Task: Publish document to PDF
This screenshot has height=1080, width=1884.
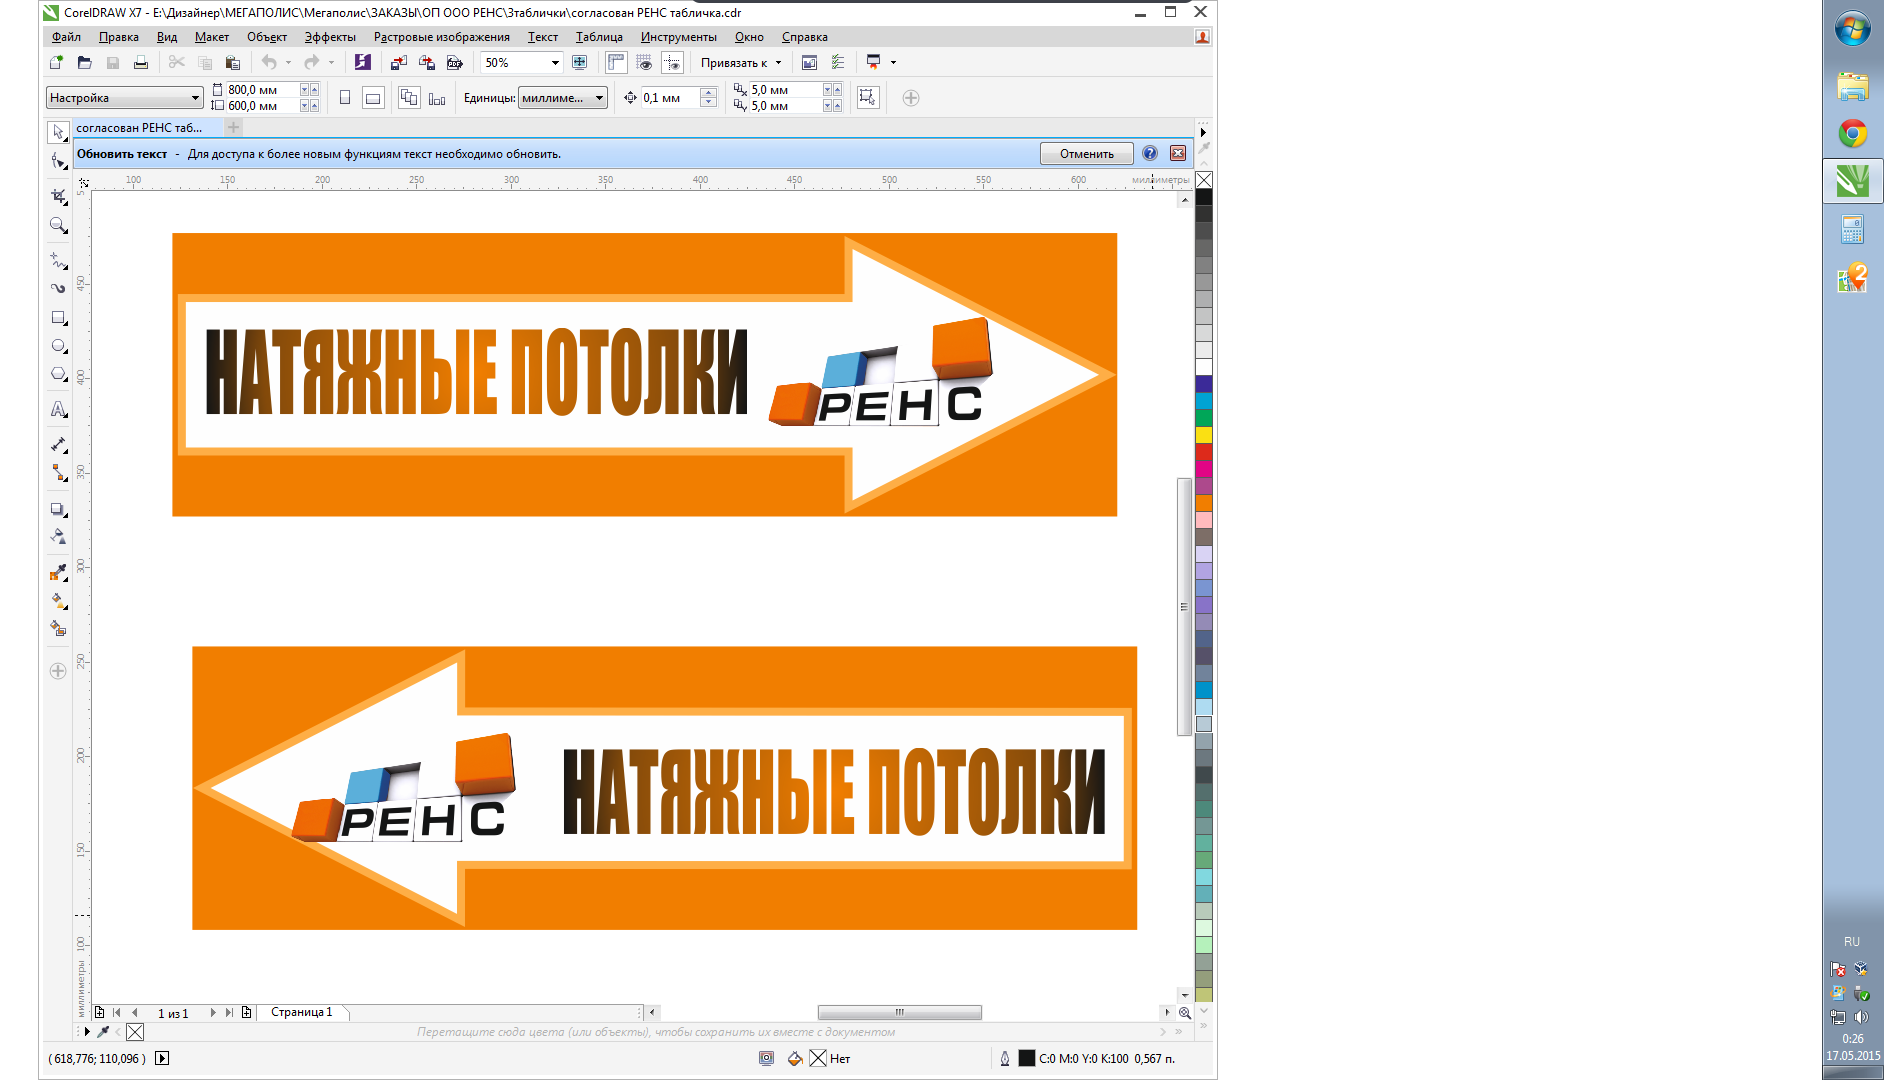Action: click(x=455, y=62)
